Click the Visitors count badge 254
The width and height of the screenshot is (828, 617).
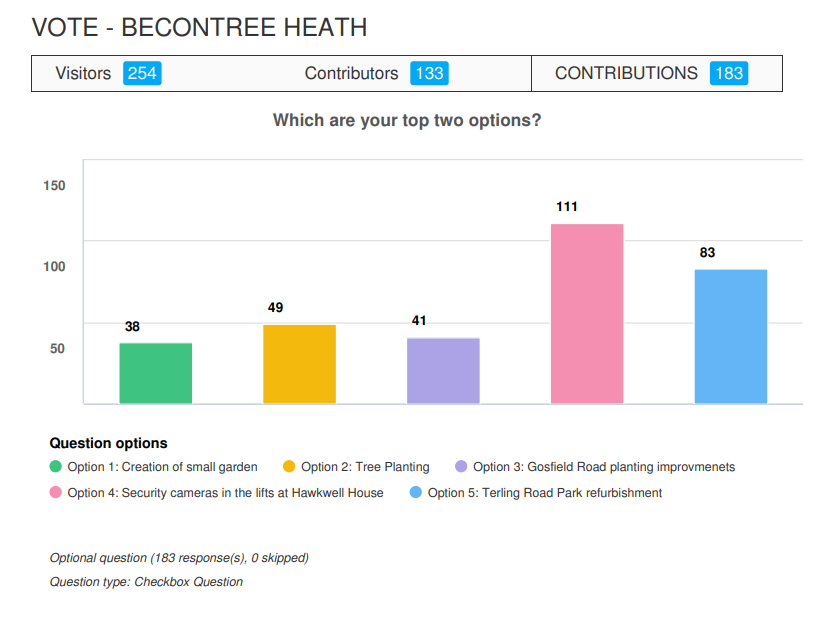(x=142, y=73)
